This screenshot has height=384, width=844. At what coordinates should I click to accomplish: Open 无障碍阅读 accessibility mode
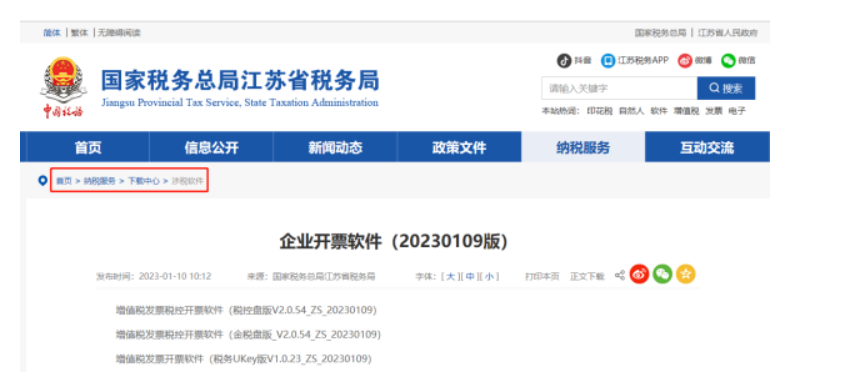click(x=118, y=33)
